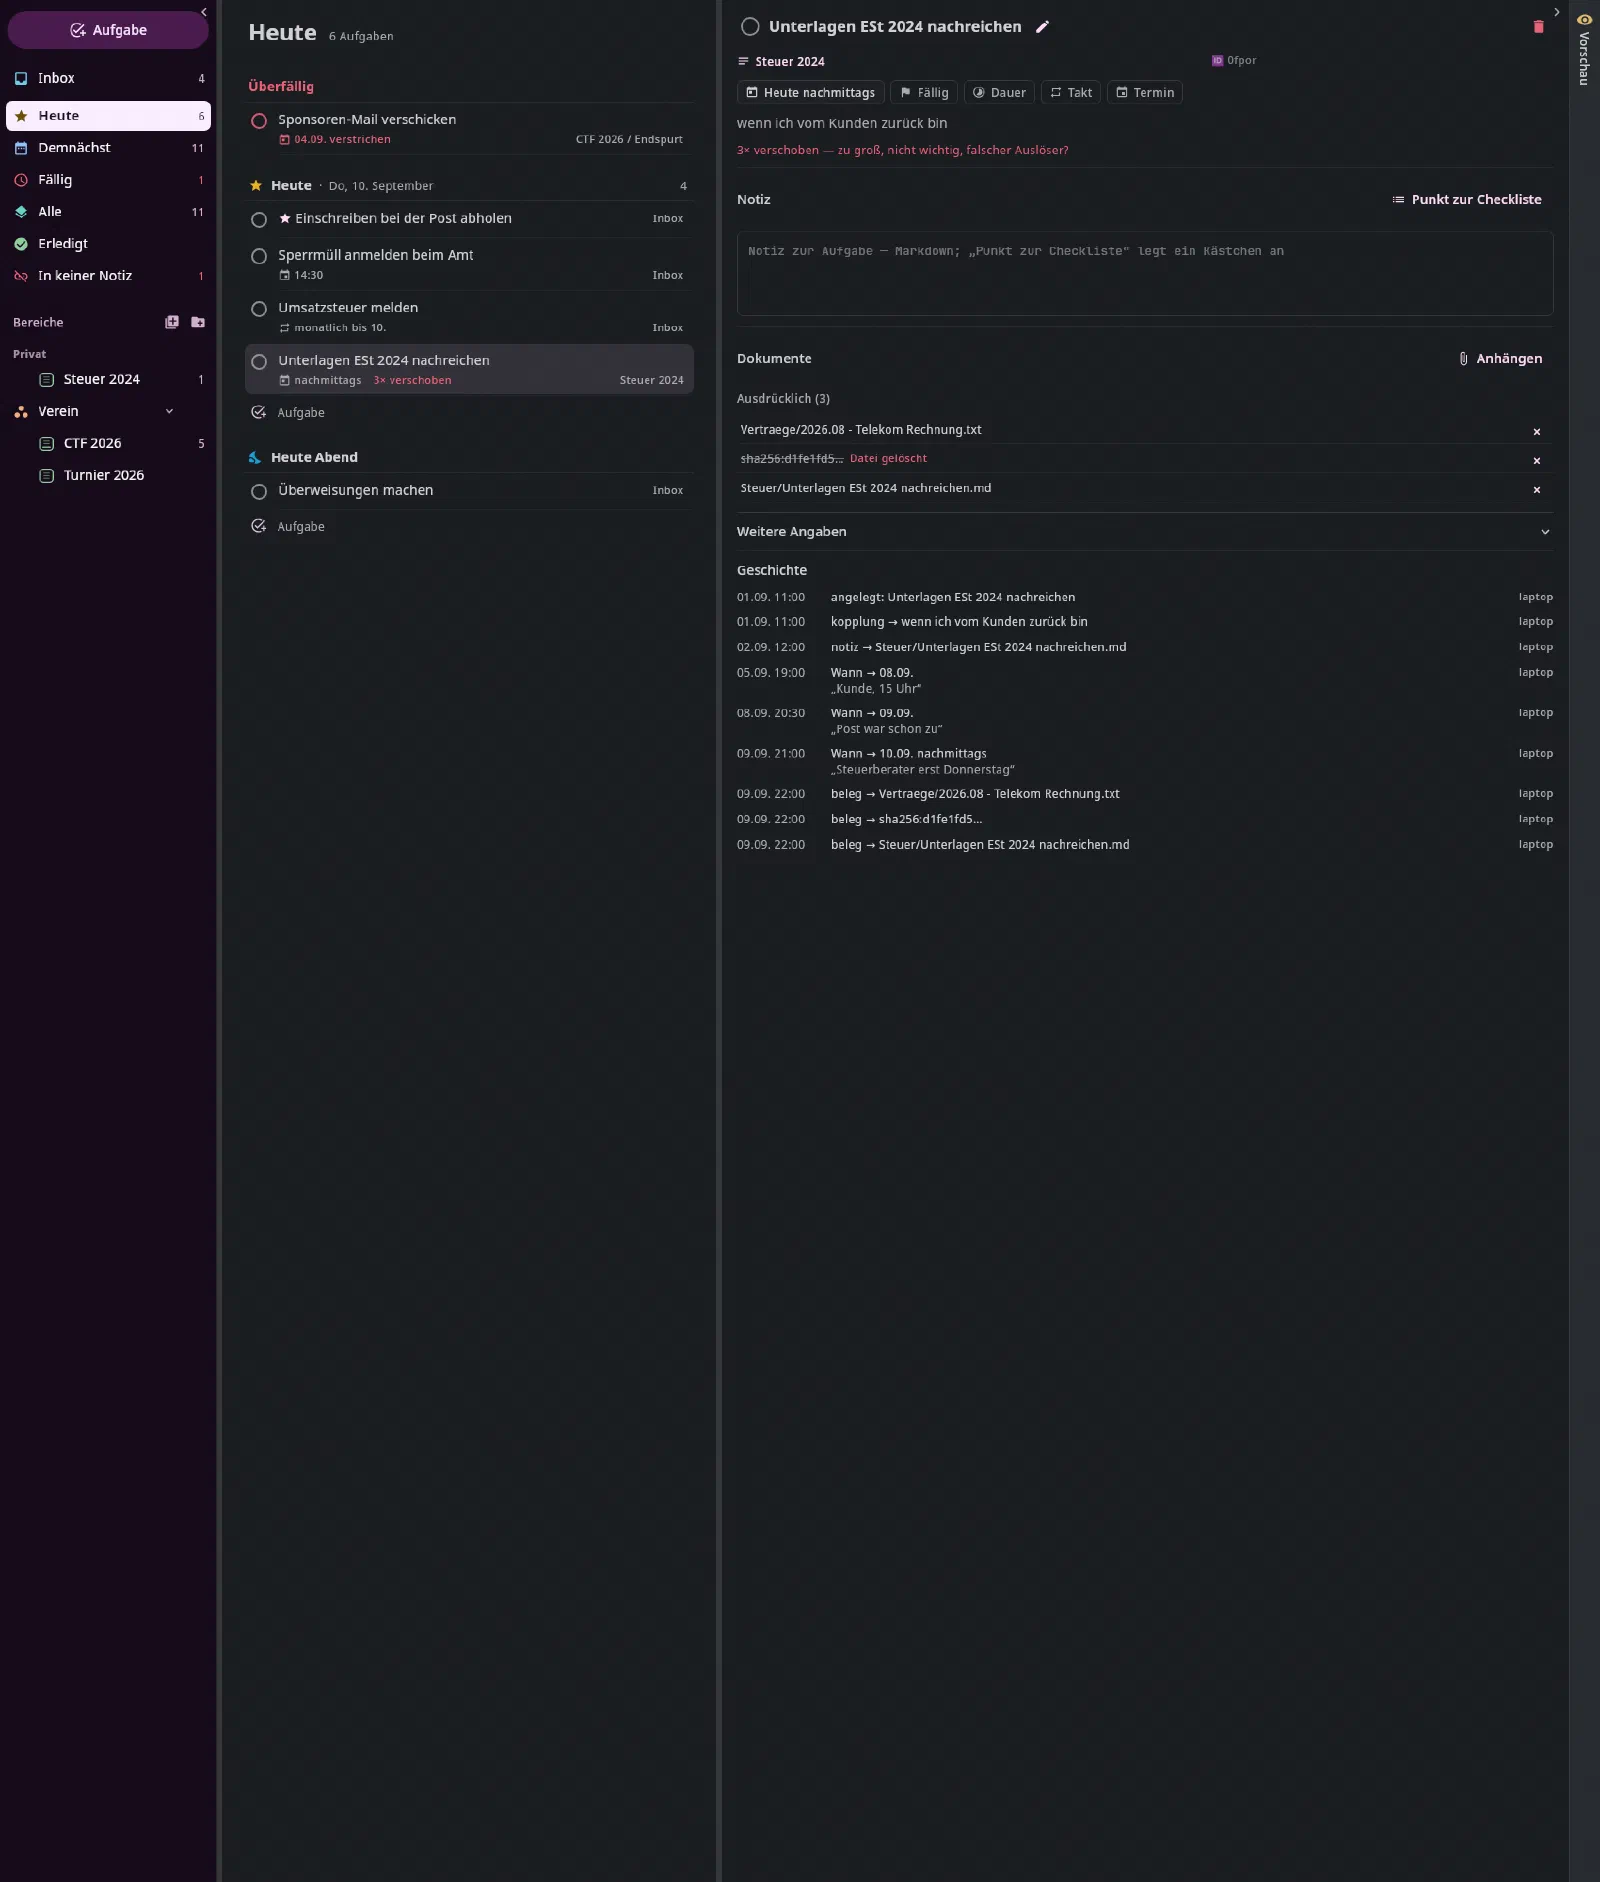
Task: Click the pencil icon to rename the task
Action: [x=1042, y=27]
